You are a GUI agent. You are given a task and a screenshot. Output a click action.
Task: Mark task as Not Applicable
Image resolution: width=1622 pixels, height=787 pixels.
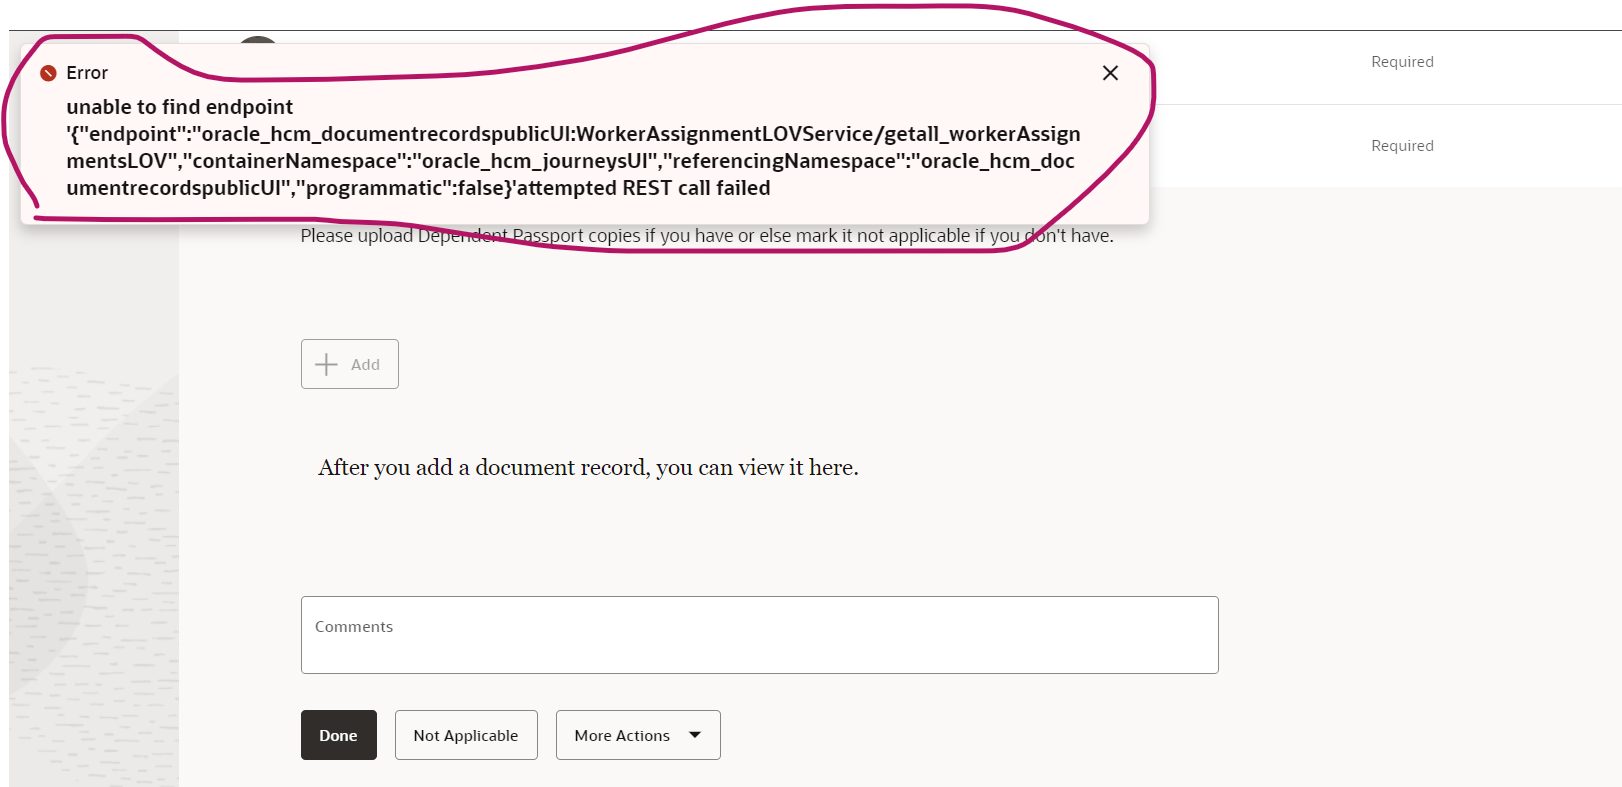pyautogui.click(x=466, y=735)
